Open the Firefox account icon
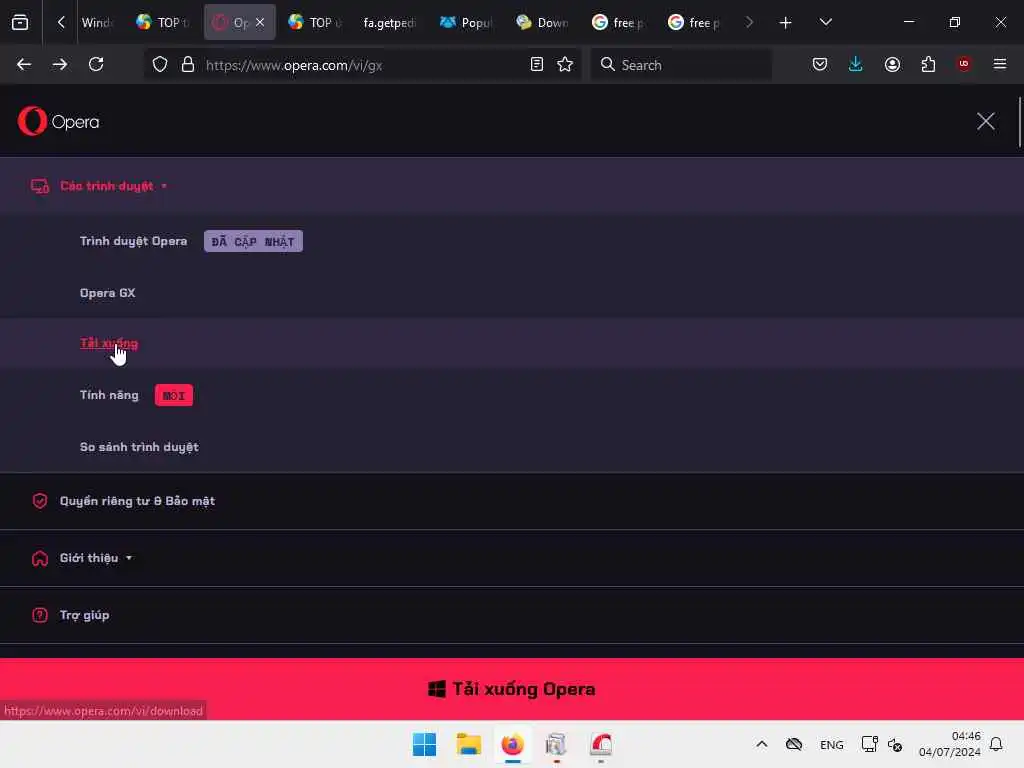The image size is (1024, 768). click(892, 64)
